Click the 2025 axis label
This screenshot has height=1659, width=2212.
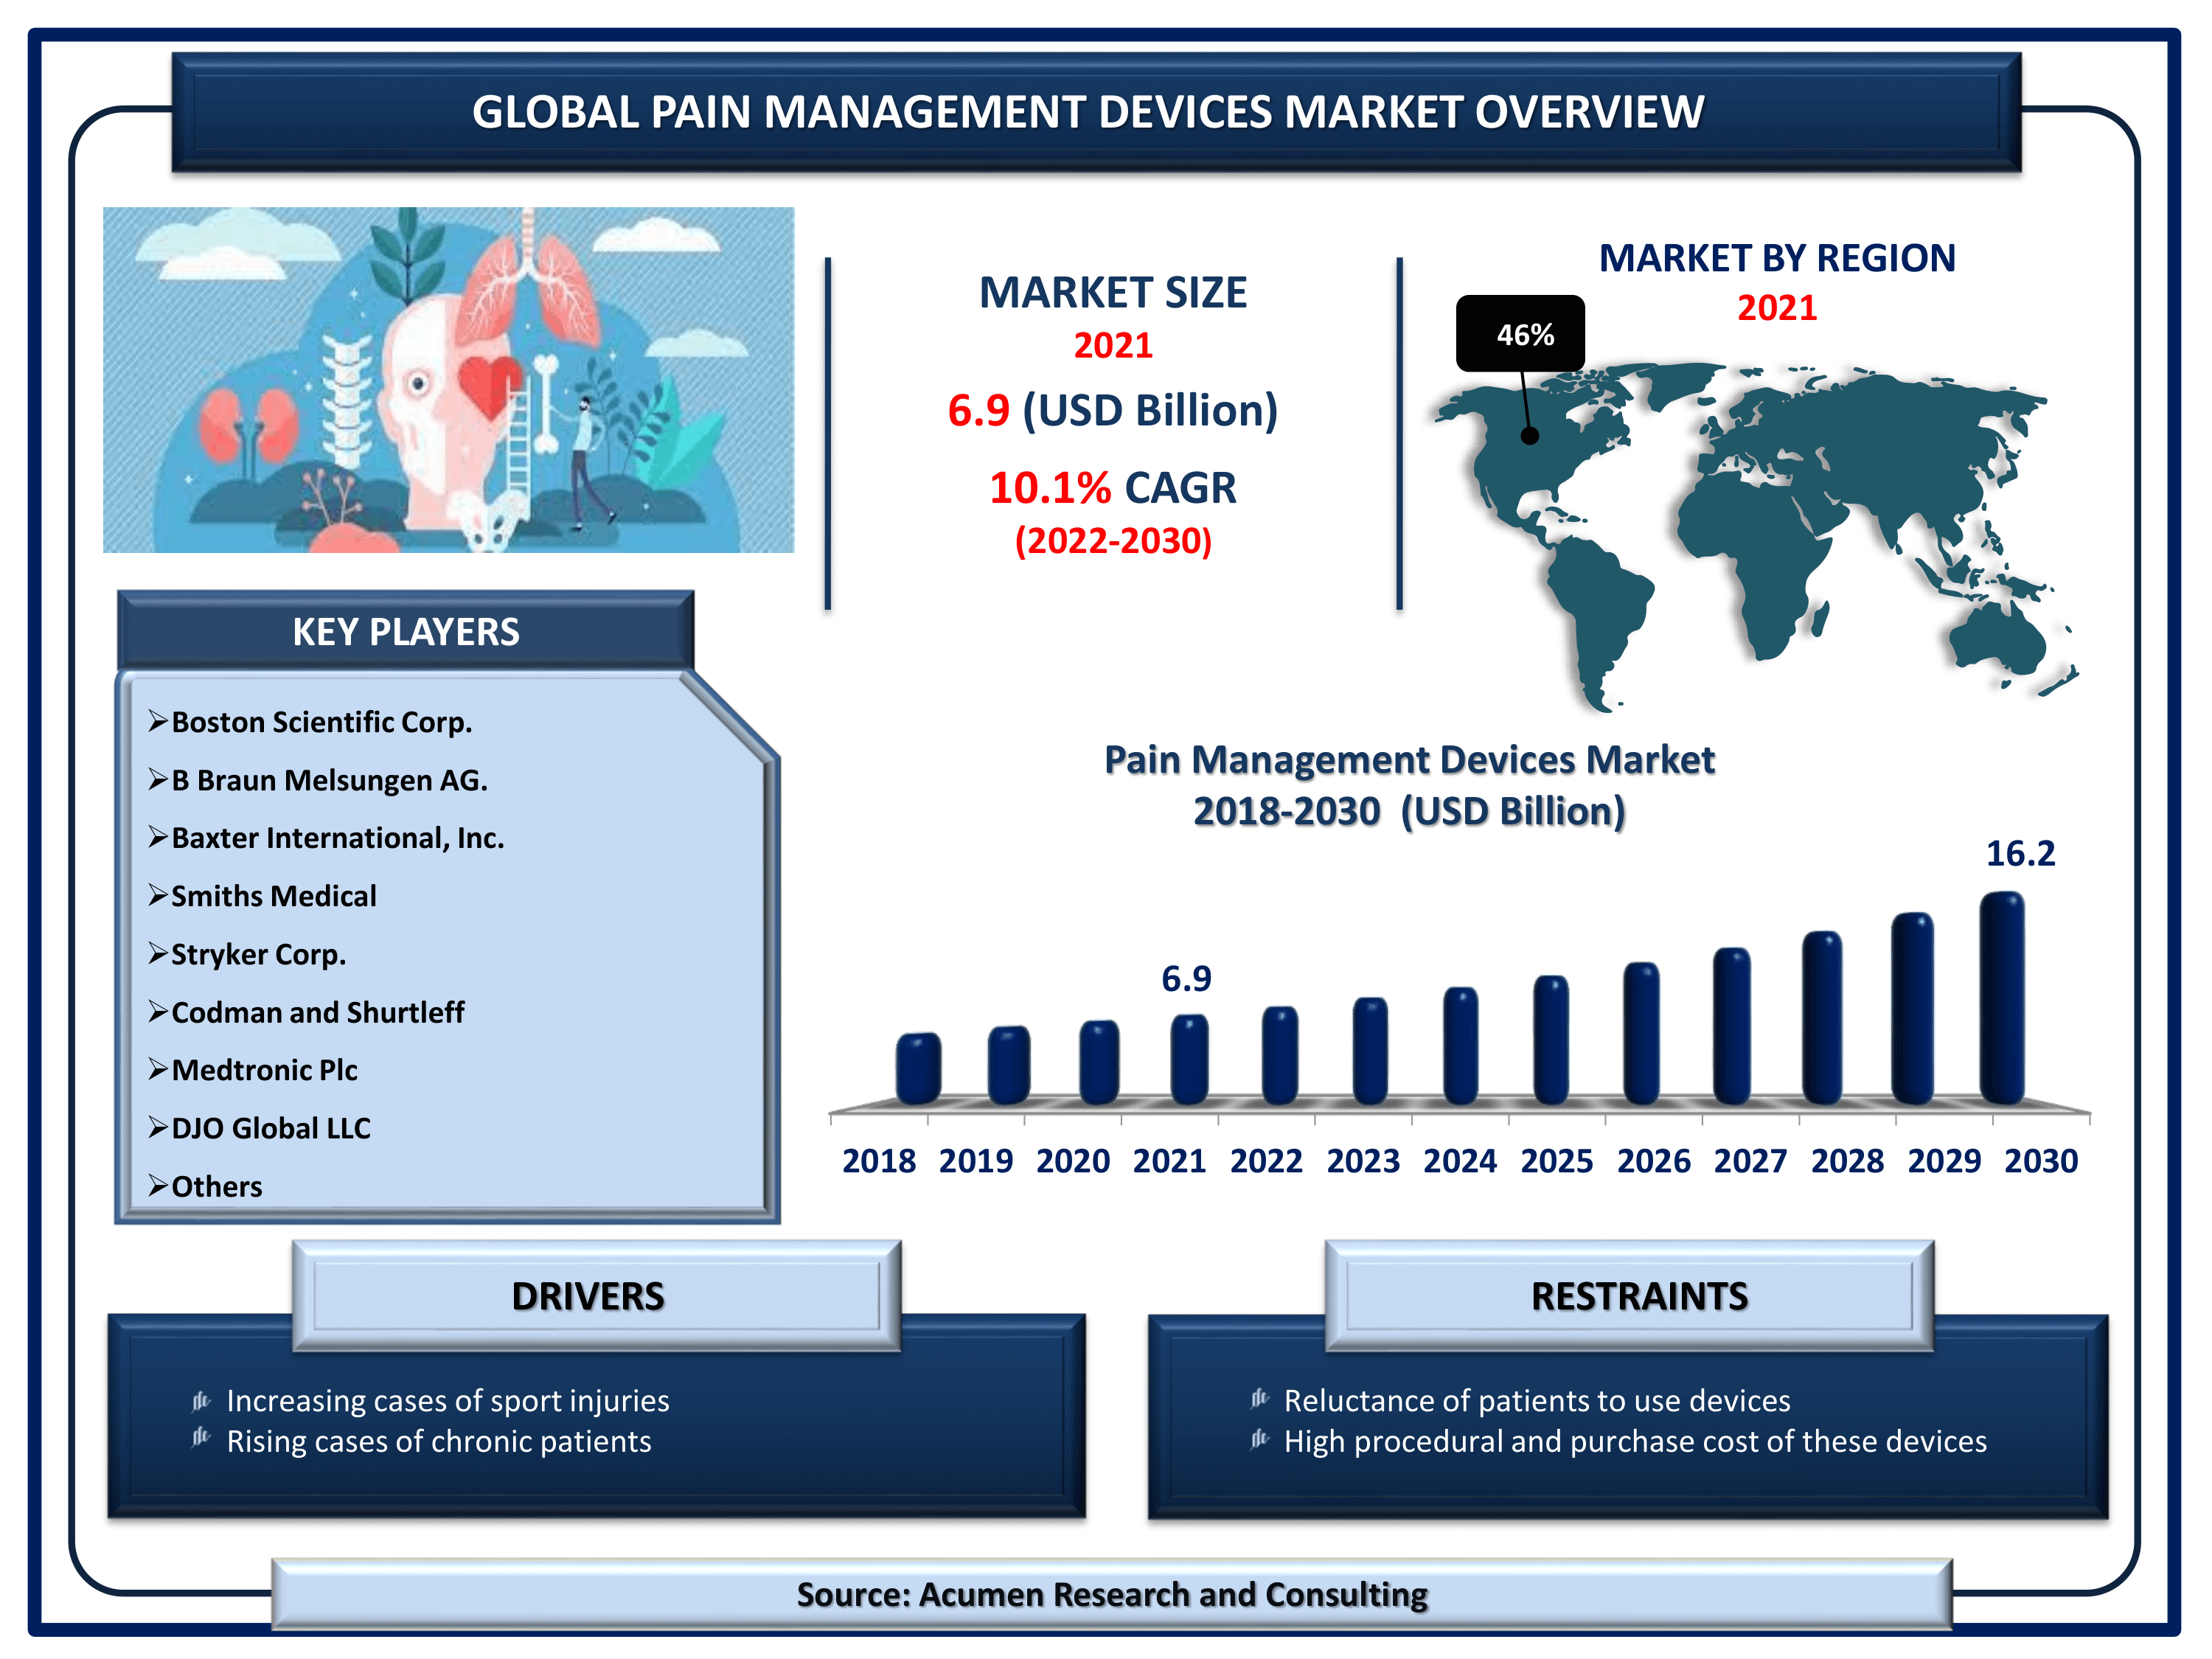pyautogui.click(x=1556, y=1161)
